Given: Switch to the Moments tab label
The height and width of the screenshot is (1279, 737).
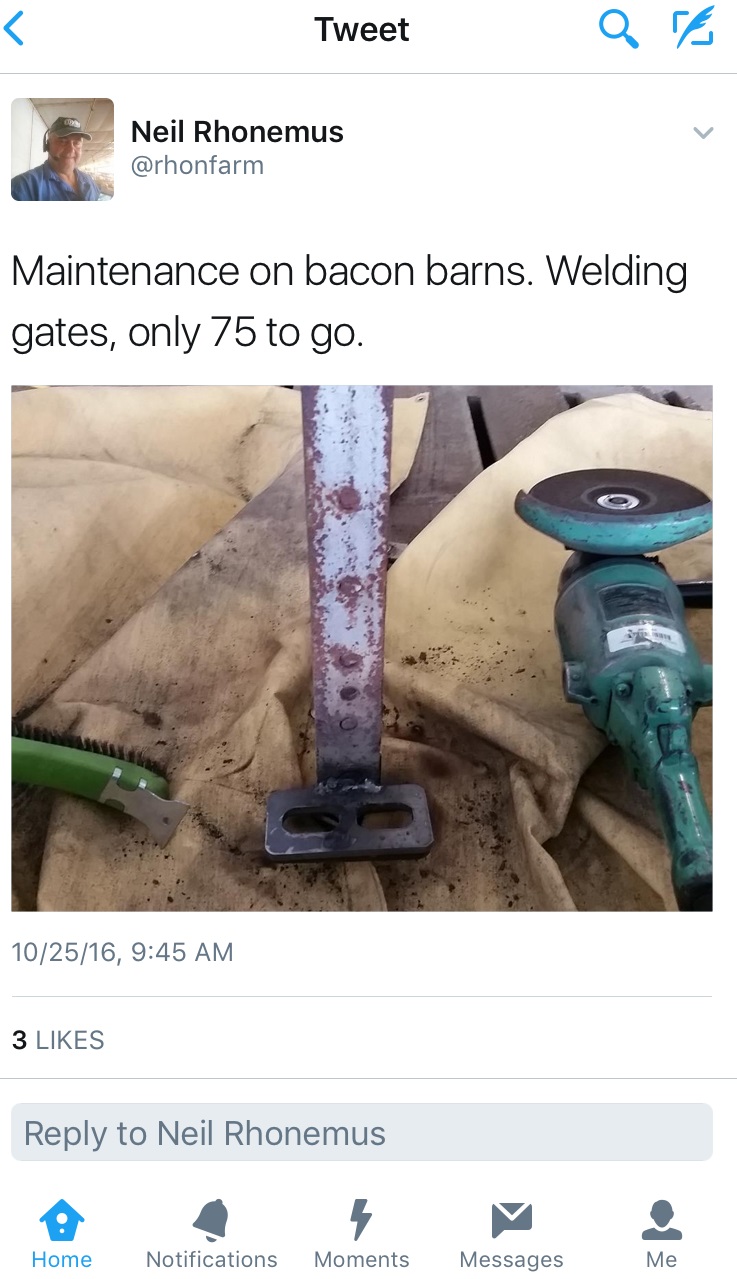Looking at the screenshot, I should pyautogui.click(x=361, y=1259).
